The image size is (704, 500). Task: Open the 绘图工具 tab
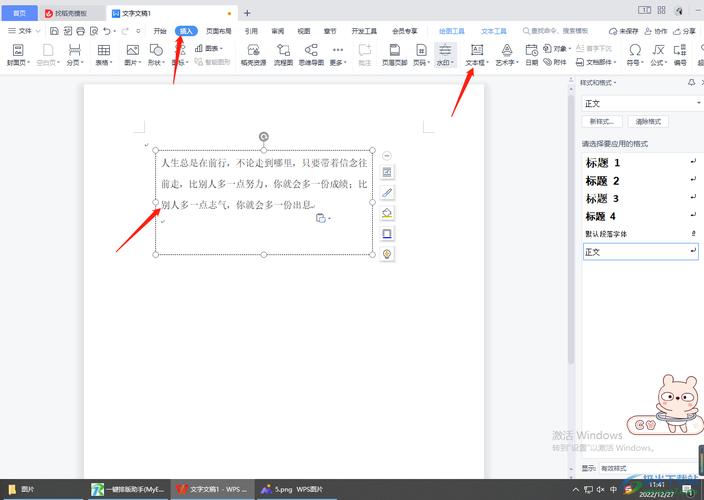point(452,31)
